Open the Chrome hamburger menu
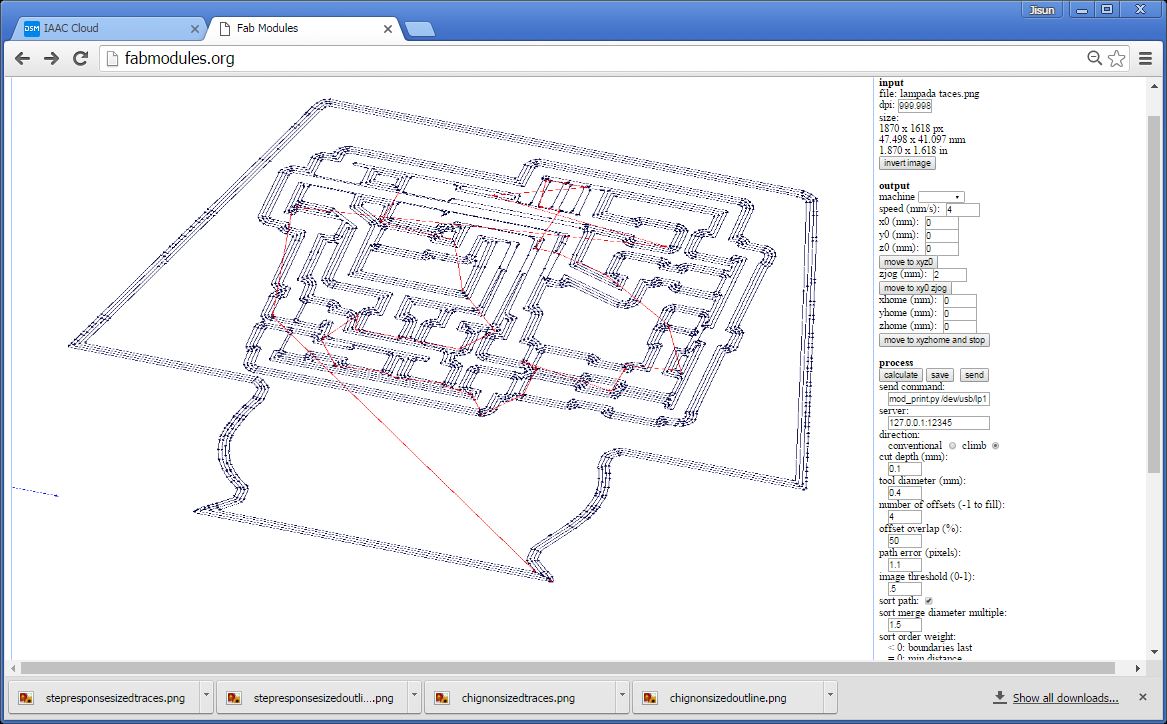 click(x=1145, y=58)
